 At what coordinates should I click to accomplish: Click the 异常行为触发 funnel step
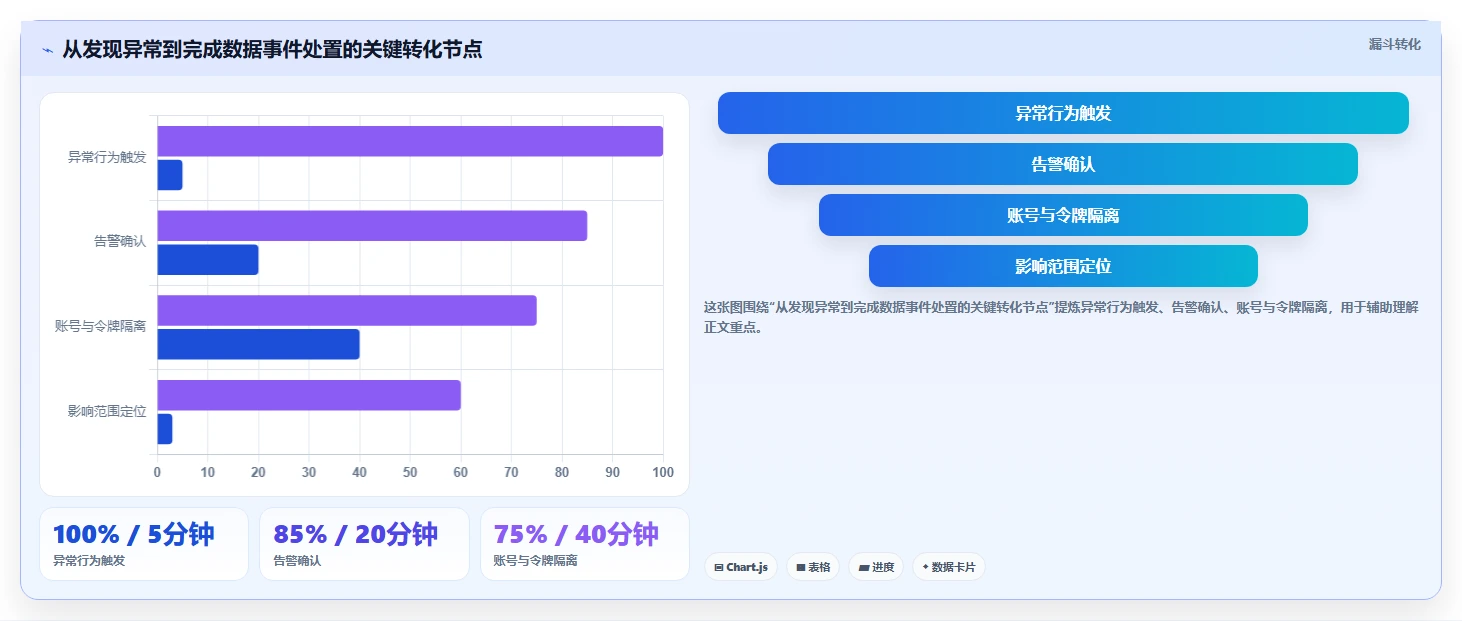pos(1063,113)
